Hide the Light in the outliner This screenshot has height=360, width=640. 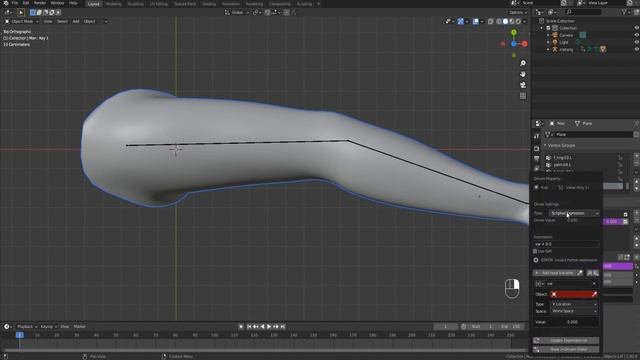[637, 42]
